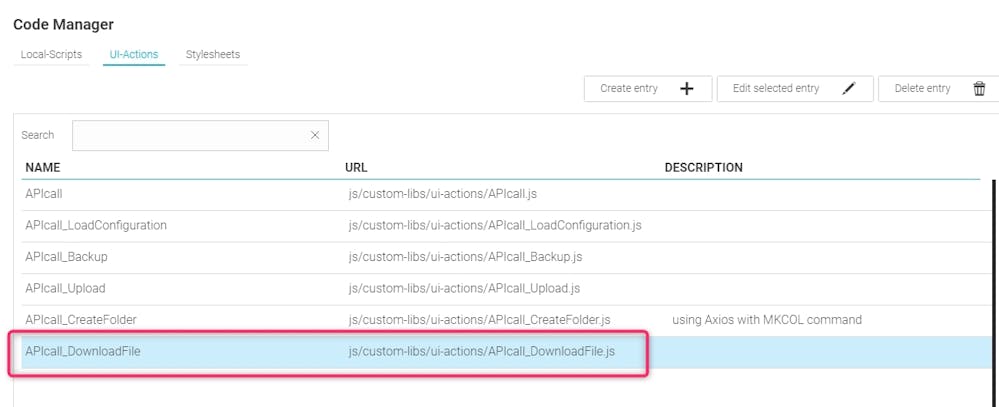Select the APIcall_CreateFolder entry
The height and width of the screenshot is (407, 999).
[x=81, y=320]
